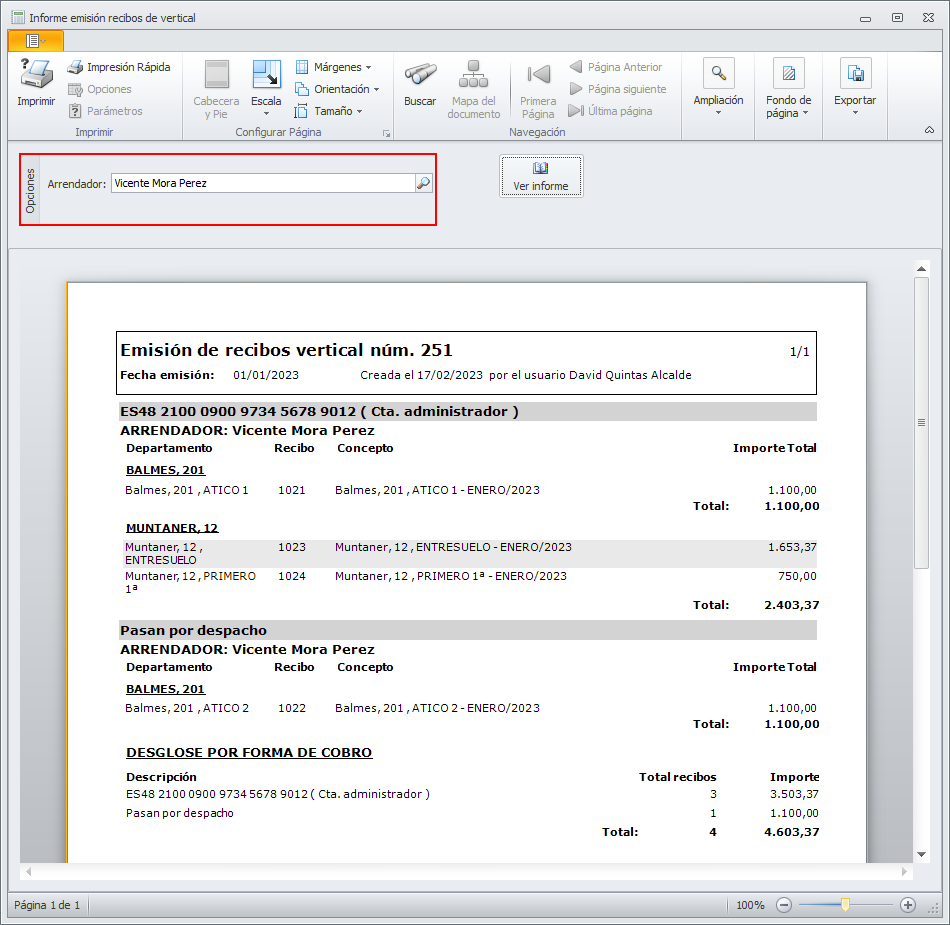Open the orange application menu tab
This screenshot has height=925, width=950.
coord(35,40)
